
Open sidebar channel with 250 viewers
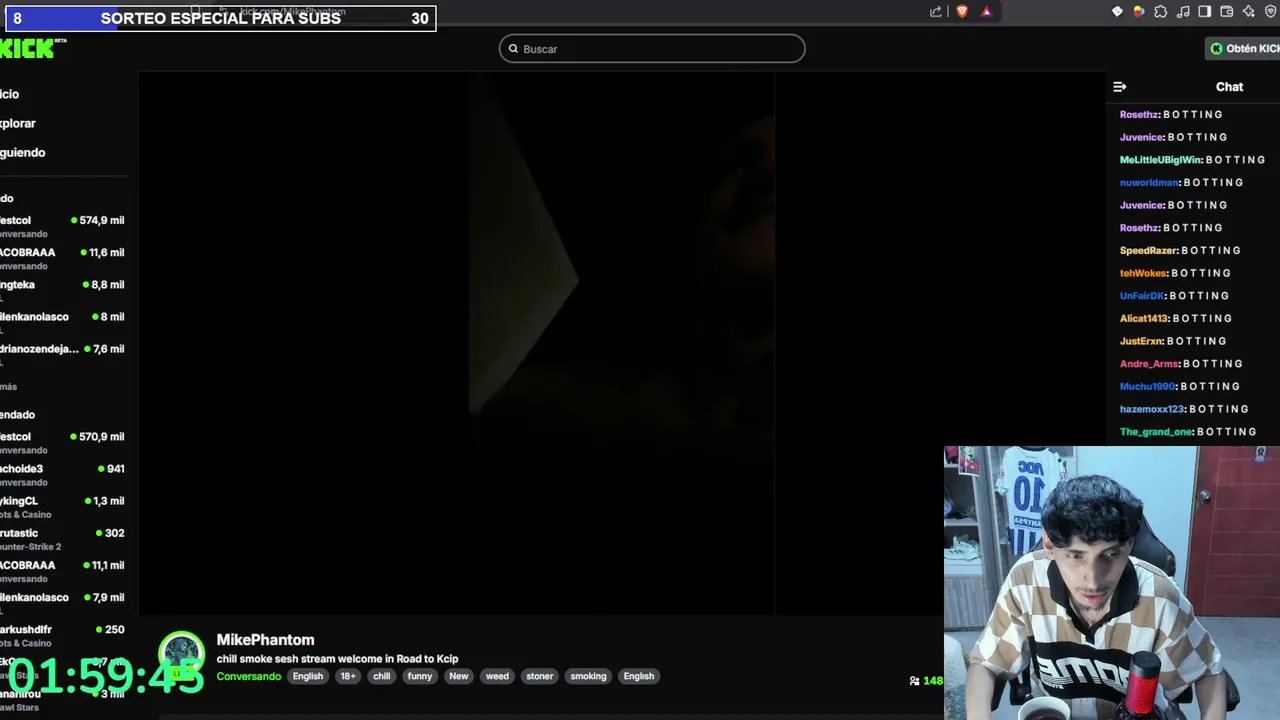63,635
